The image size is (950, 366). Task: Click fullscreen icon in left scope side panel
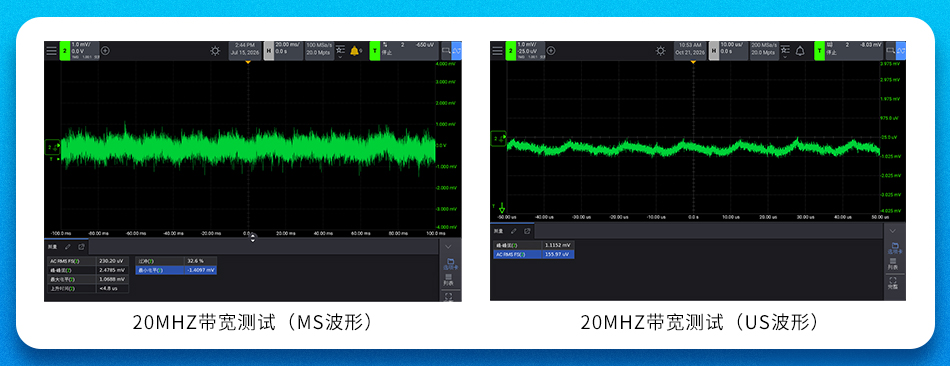(x=448, y=297)
